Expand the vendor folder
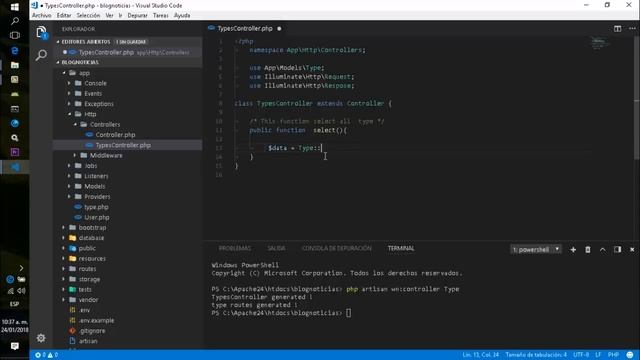 (x=88, y=300)
